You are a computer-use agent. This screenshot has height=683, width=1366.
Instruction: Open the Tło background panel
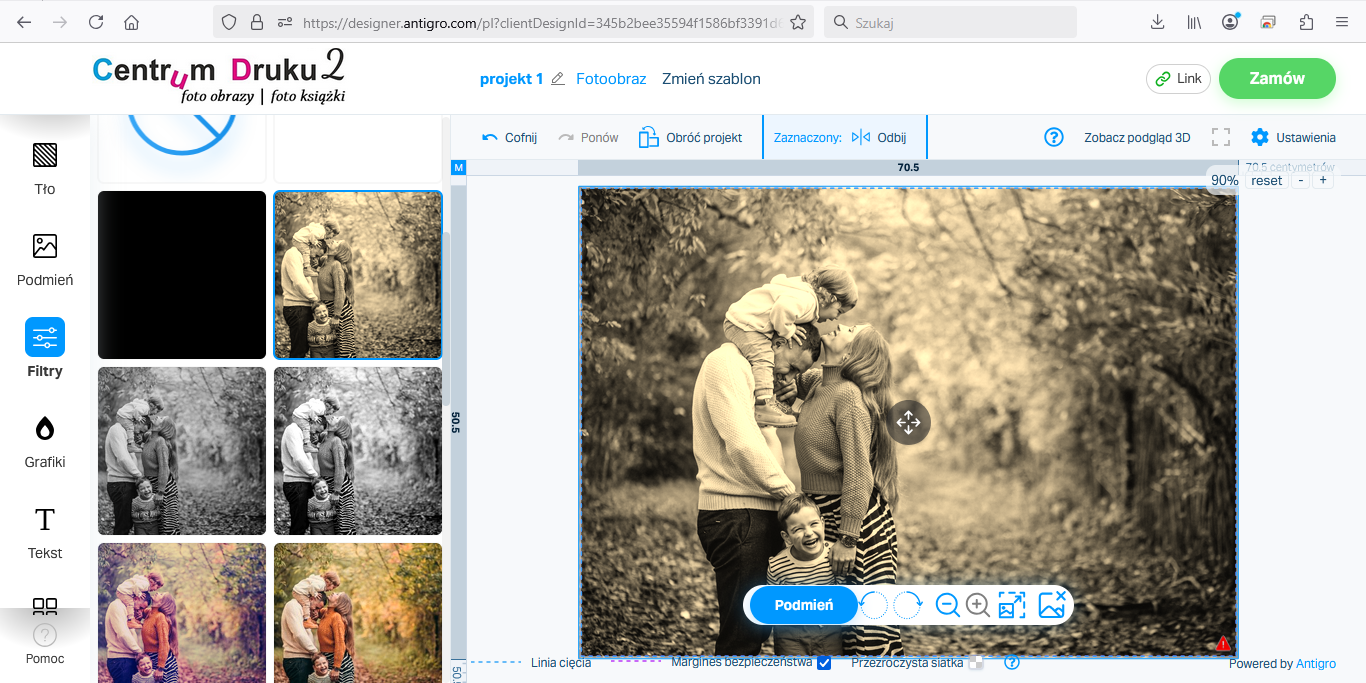(45, 167)
